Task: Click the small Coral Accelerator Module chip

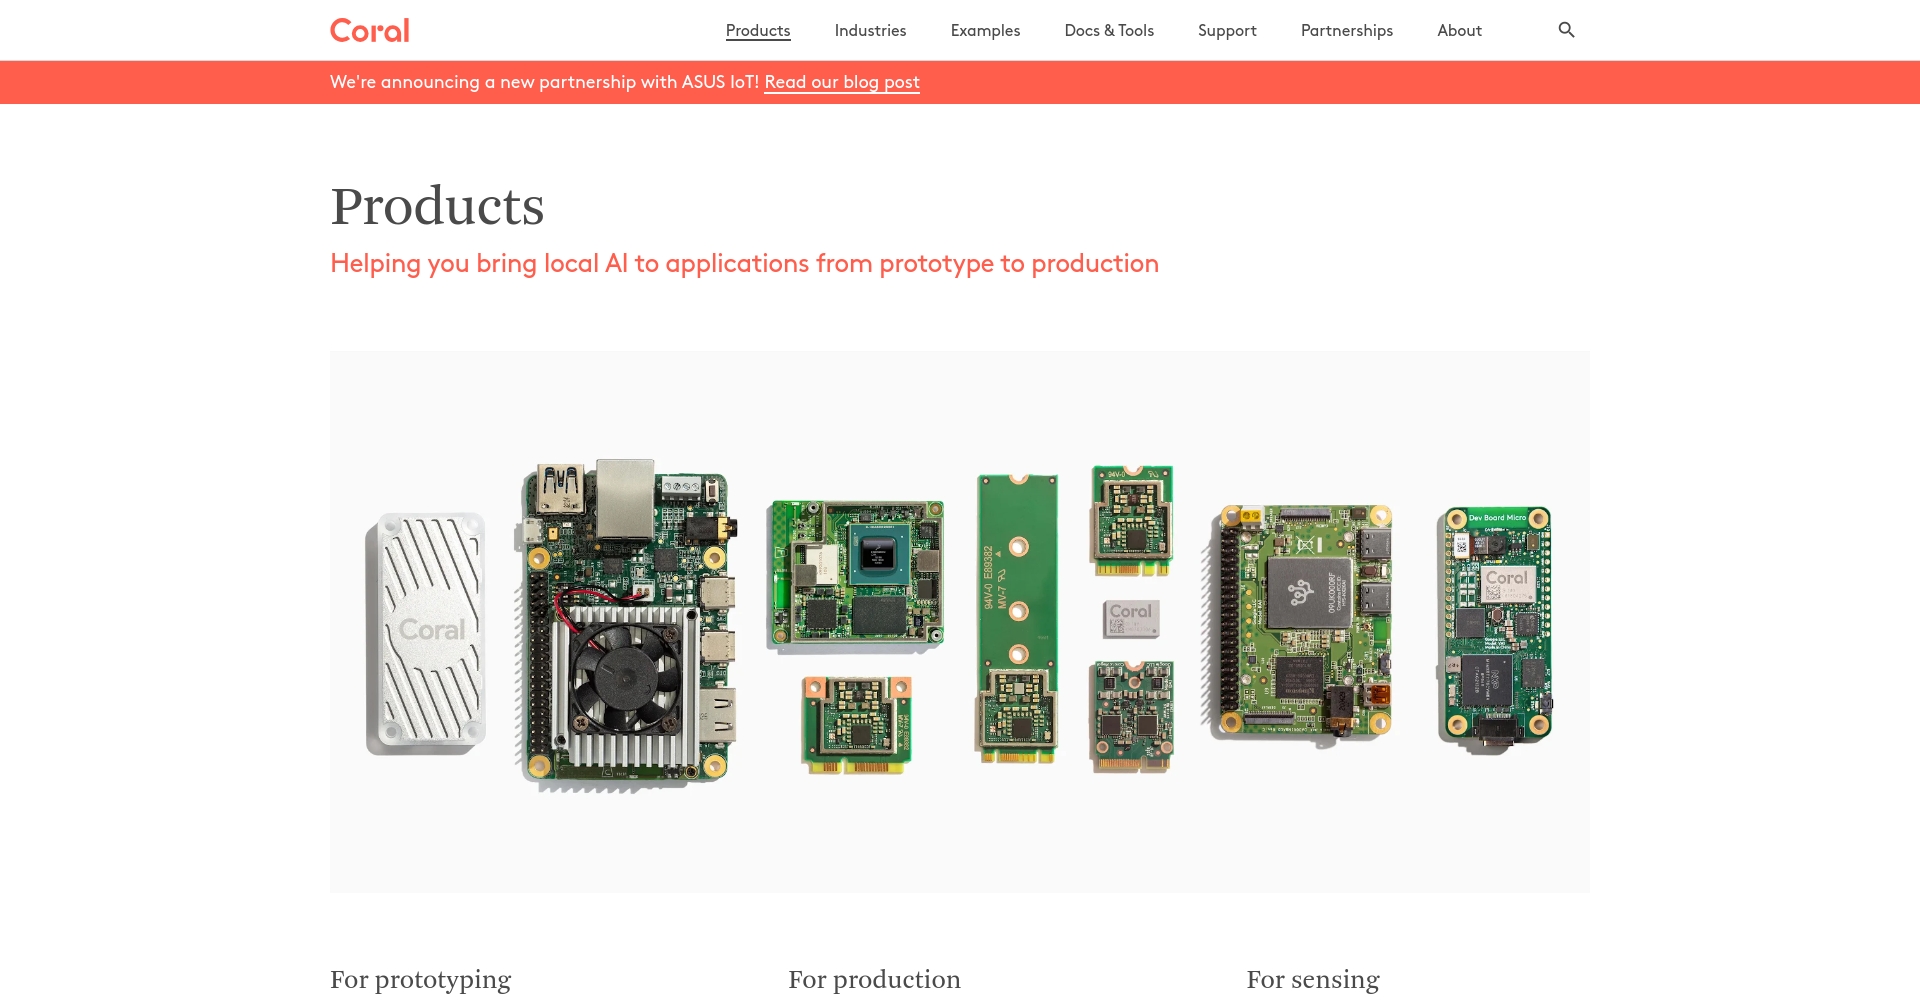Action: [x=1131, y=619]
